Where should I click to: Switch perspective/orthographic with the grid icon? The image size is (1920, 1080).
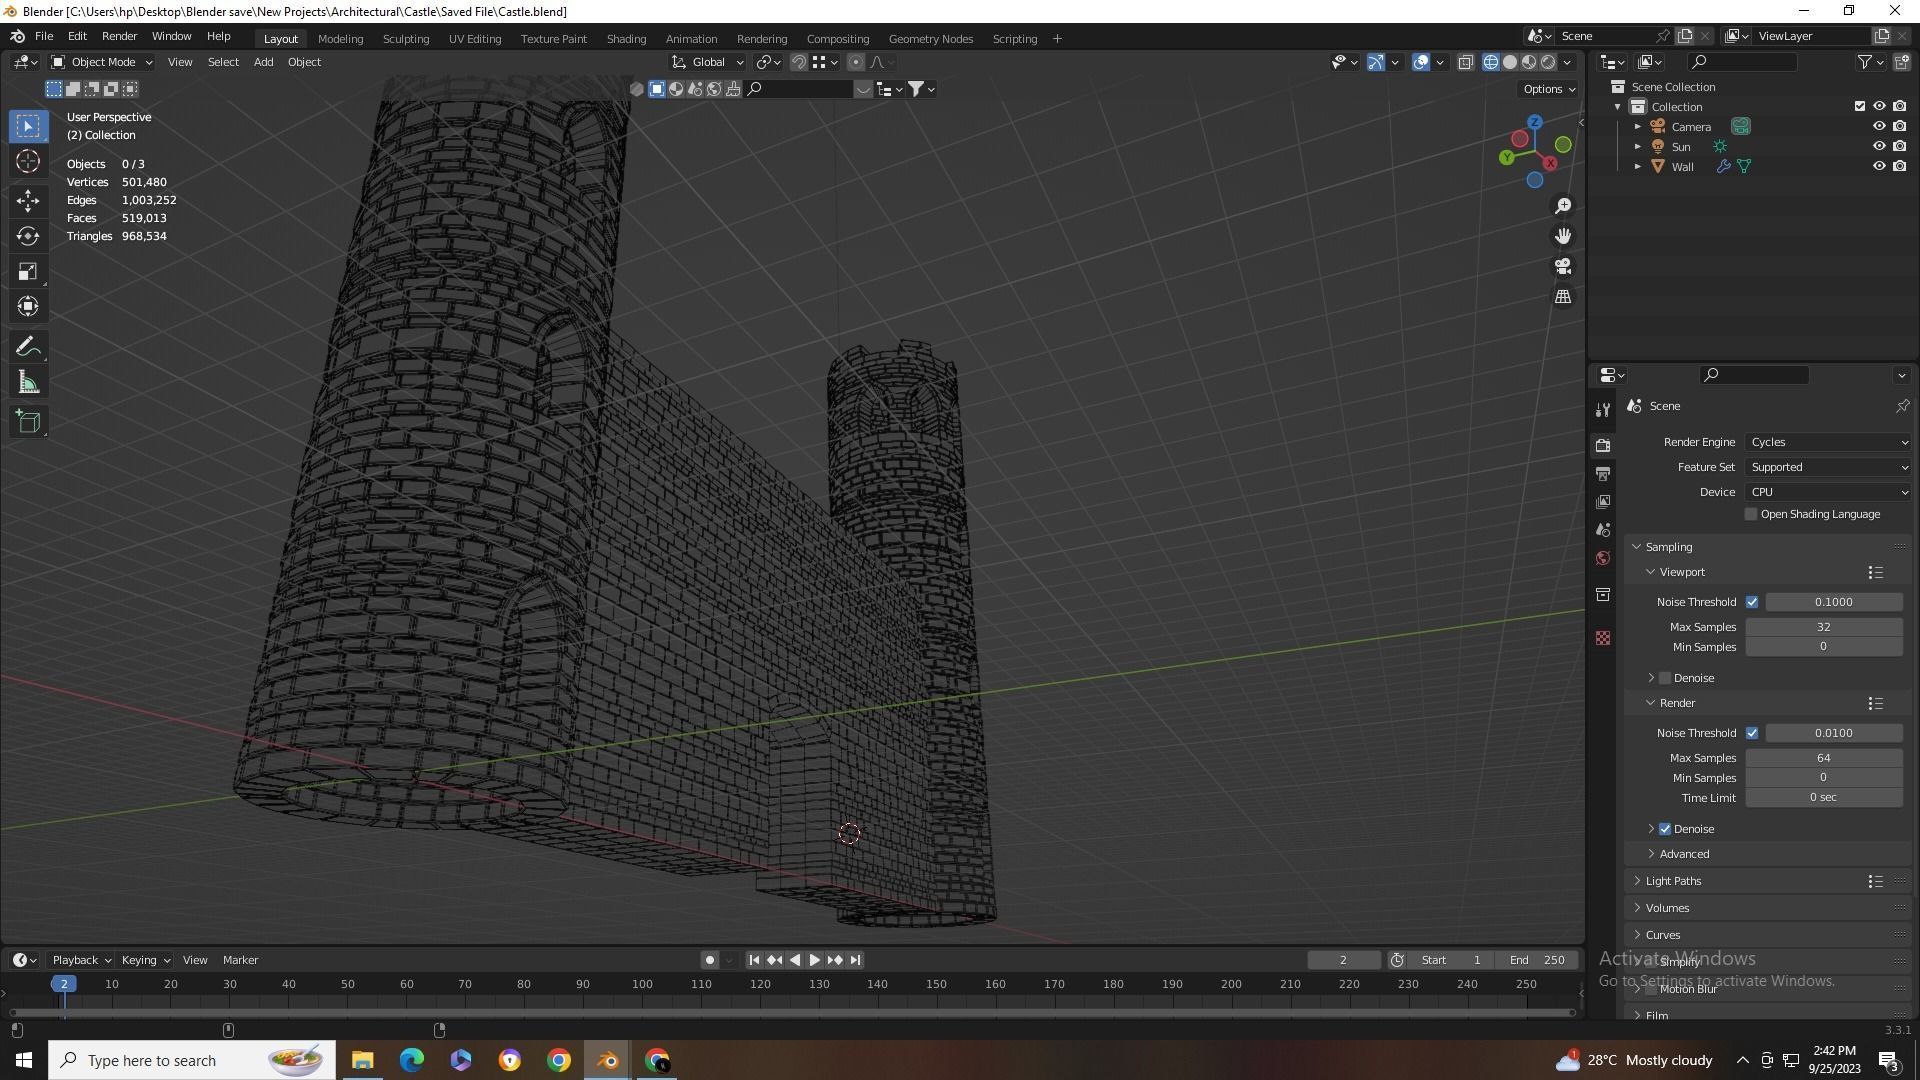[1563, 297]
